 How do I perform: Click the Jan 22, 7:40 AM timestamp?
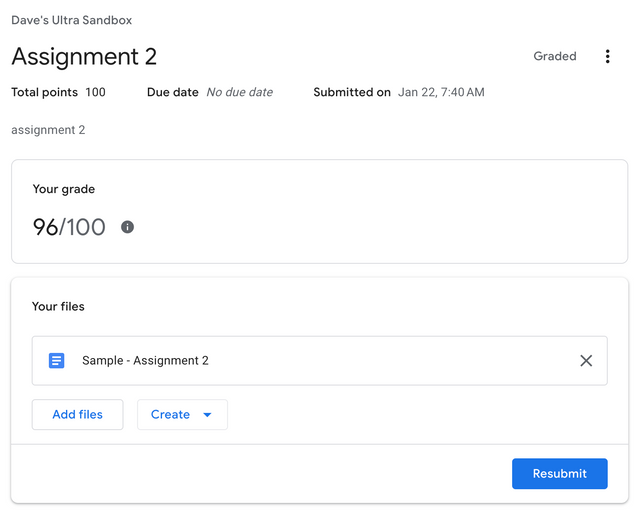[441, 92]
